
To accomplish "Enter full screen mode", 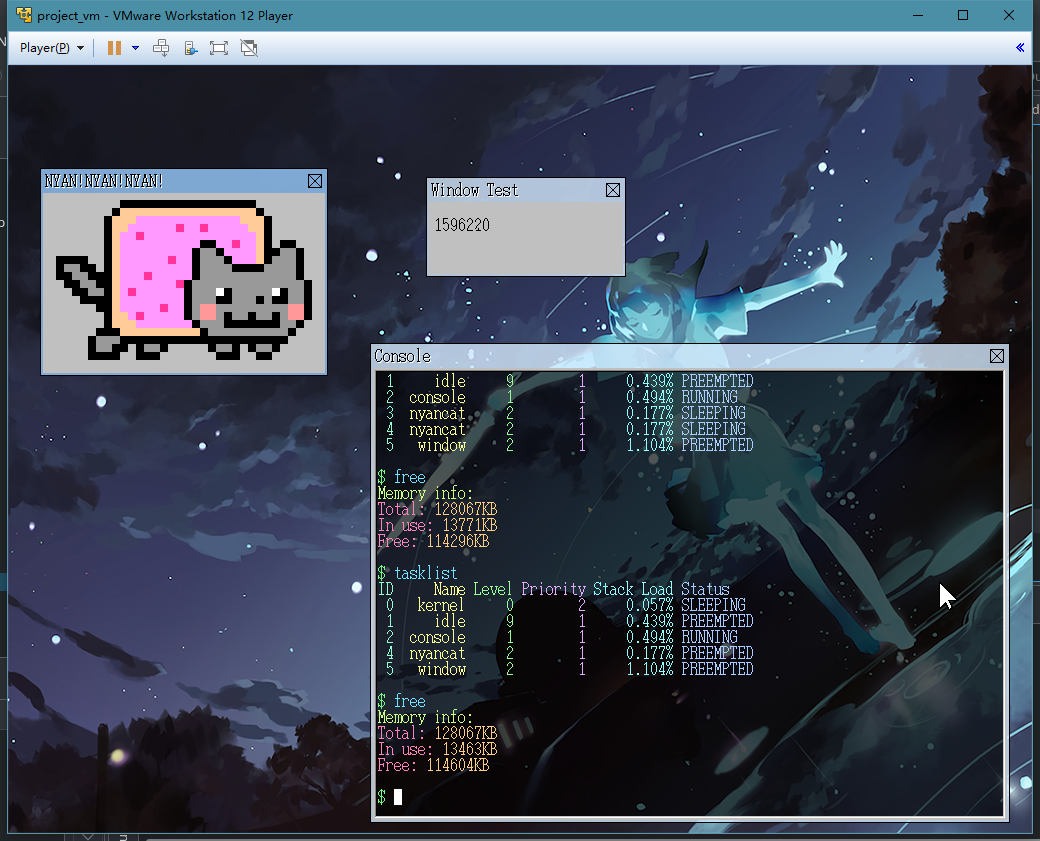I will 218,48.
